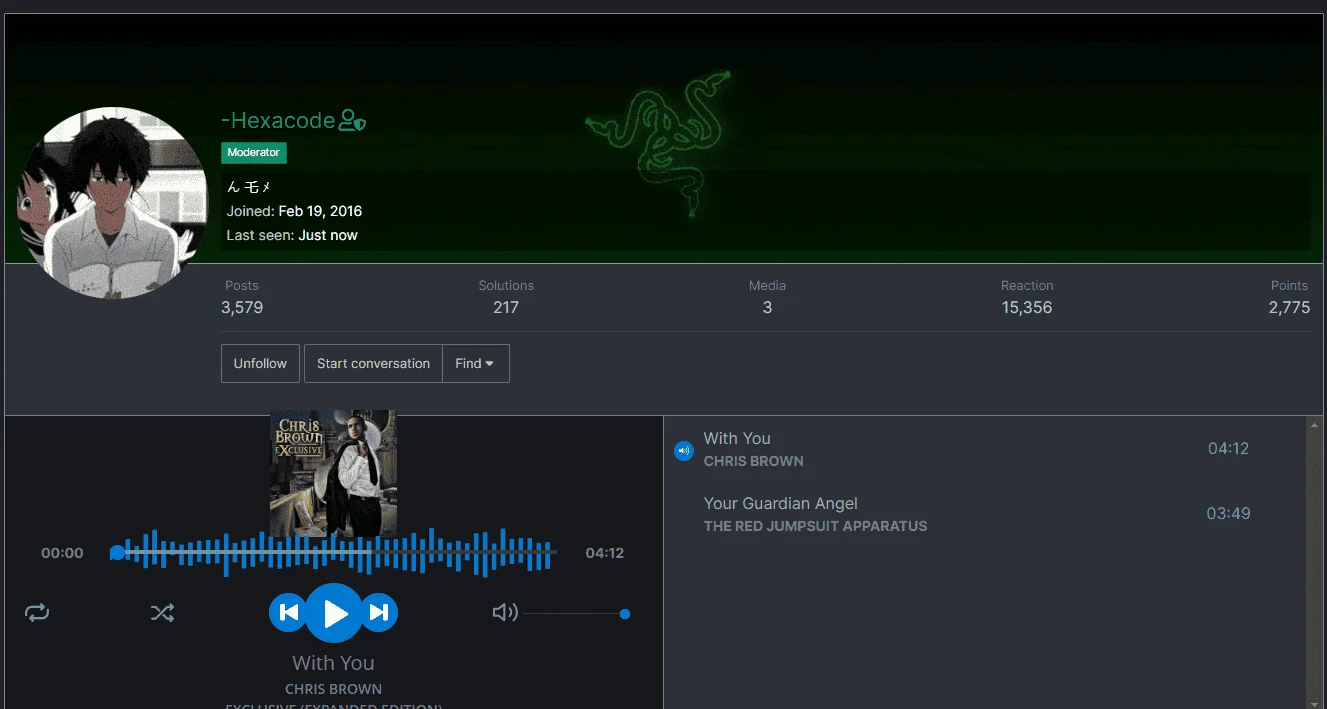Open the Media count 3
Screen dimensions: 1327x709
pyautogui.click(x=767, y=307)
